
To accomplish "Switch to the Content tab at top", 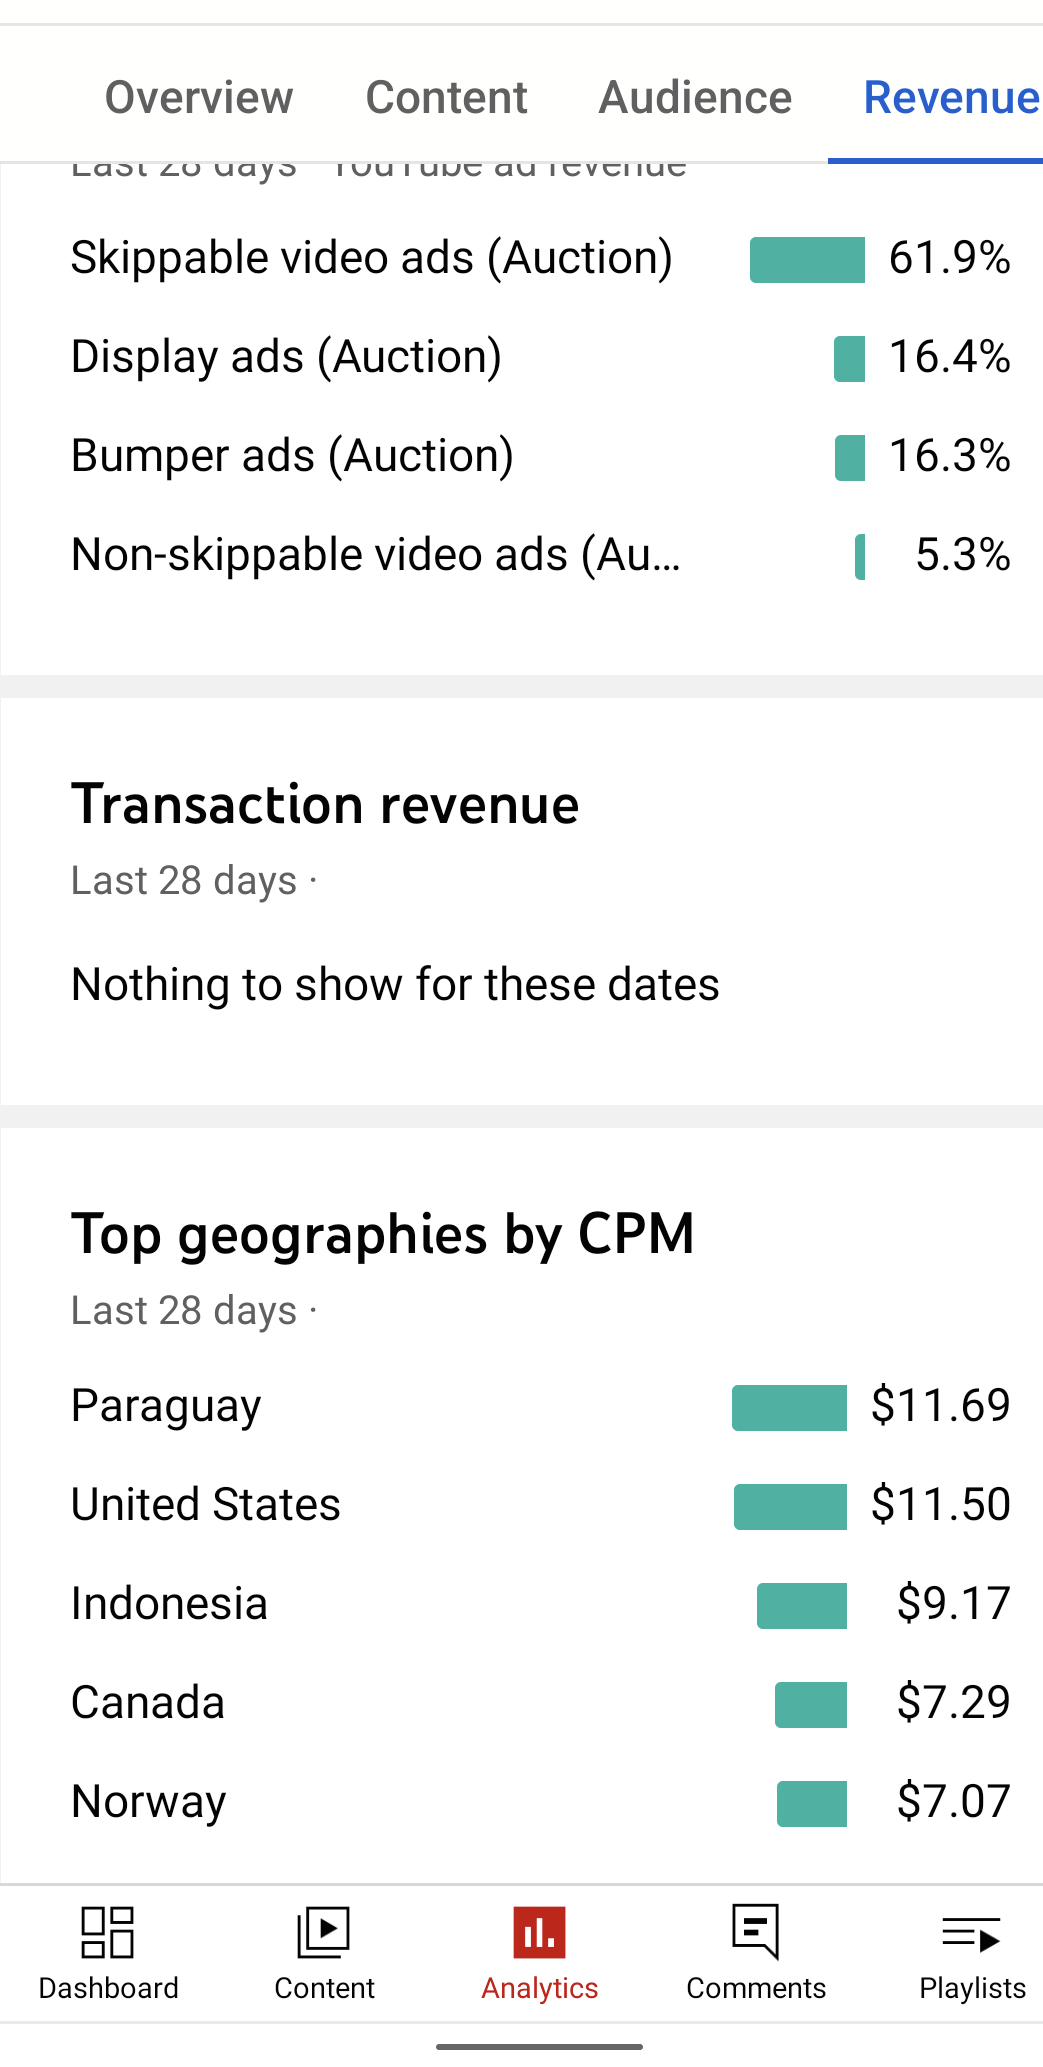I will [x=446, y=97].
